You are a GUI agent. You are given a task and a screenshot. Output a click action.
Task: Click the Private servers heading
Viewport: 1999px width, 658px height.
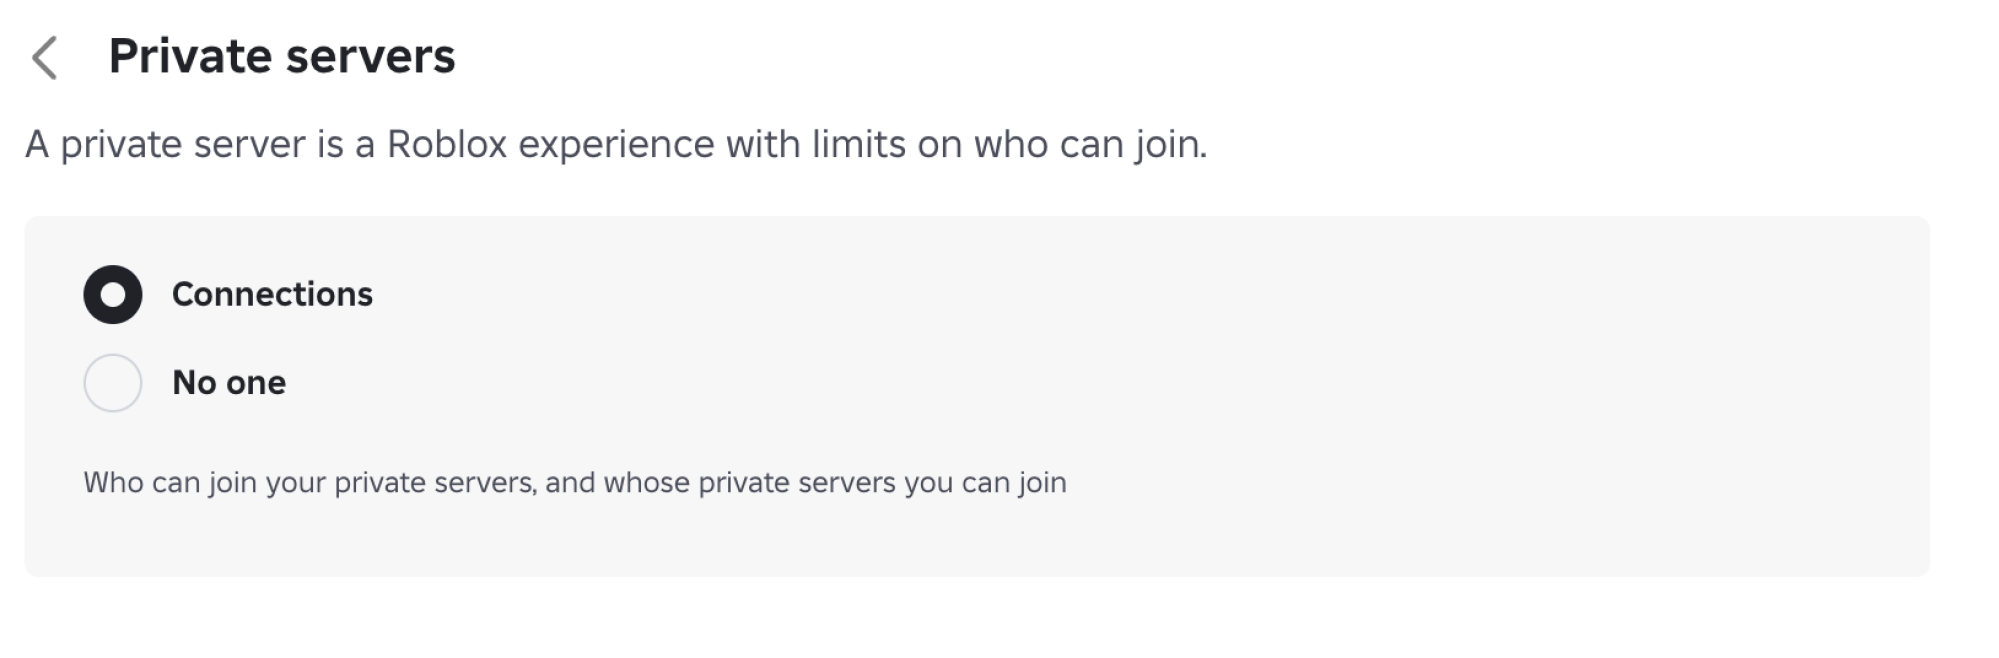pyautogui.click(x=283, y=57)
